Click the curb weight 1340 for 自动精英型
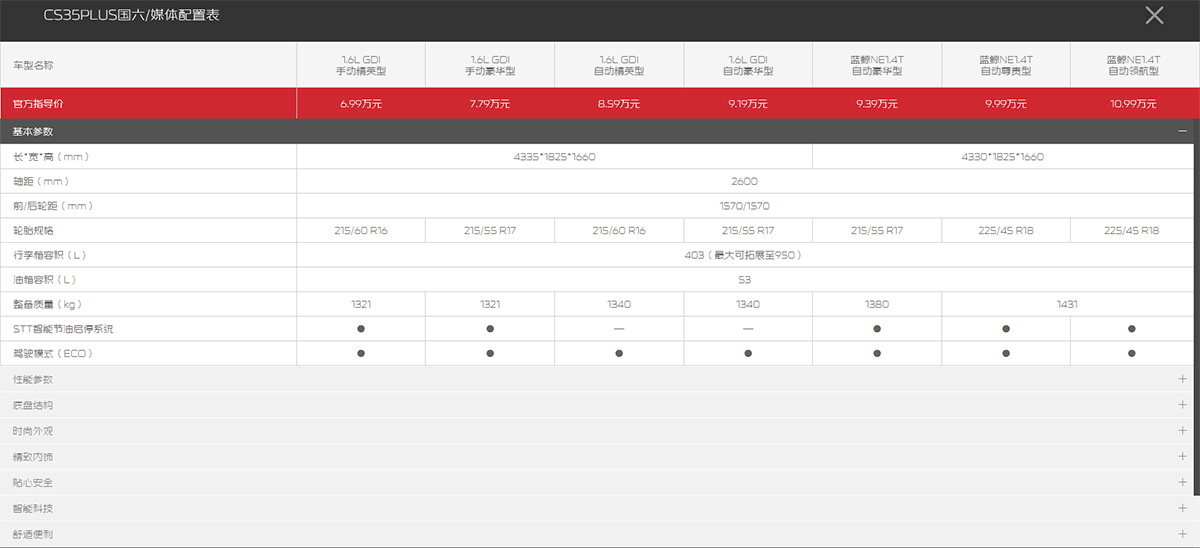 (619, 304)
